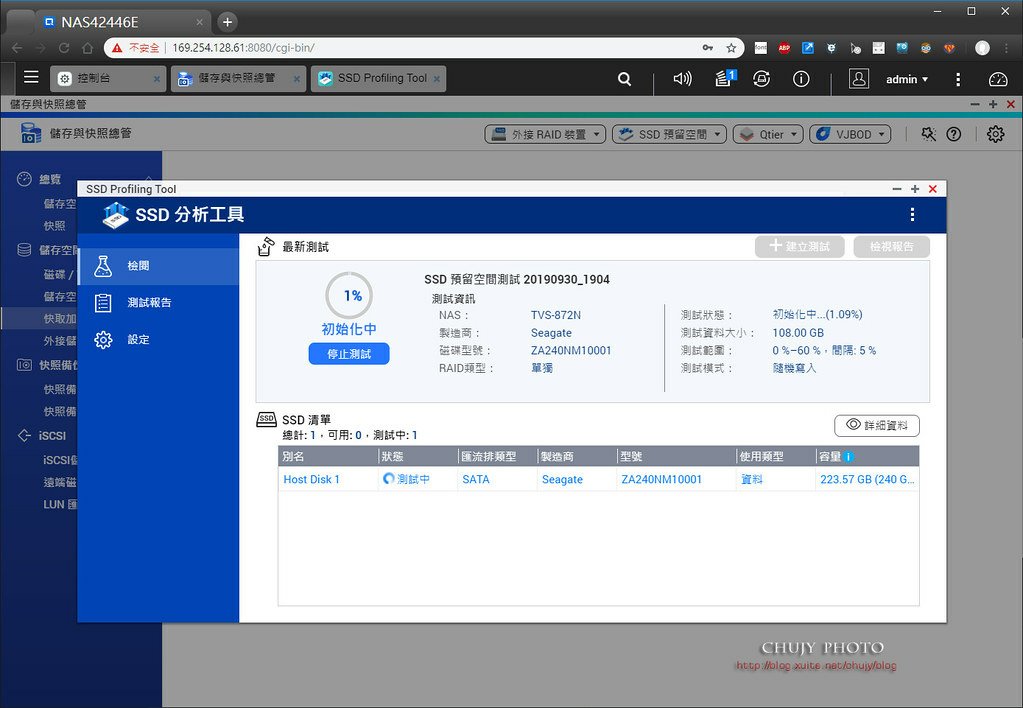Viewport: 1023px width, 708px height.
Task: Expand the 外接 RAID 裝置 dropdown
Action: tap(545, 134)
